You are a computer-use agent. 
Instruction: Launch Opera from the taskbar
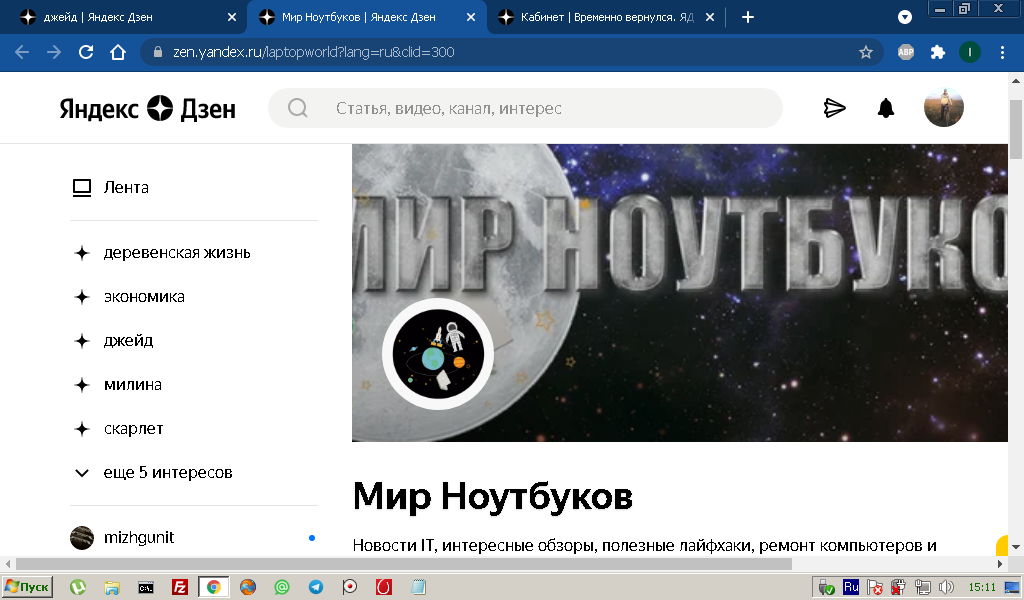pyautogui.click(x=383, y=588)
